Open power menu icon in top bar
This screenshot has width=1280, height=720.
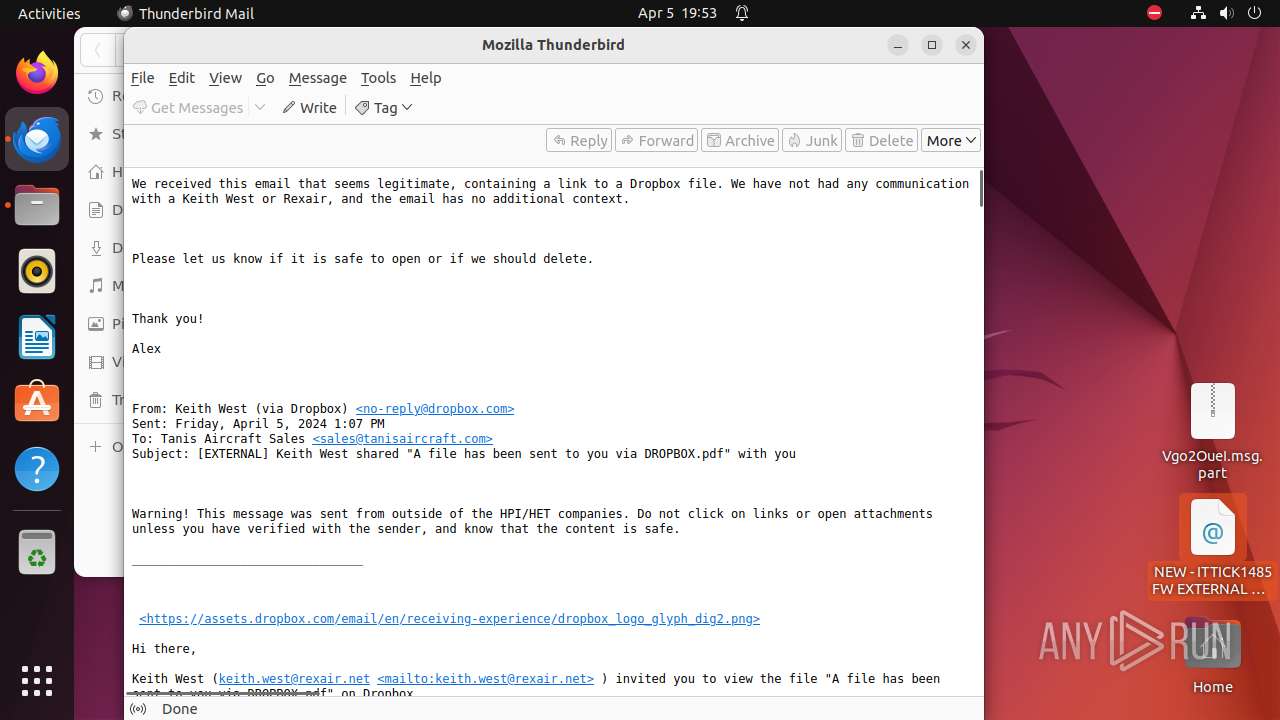1255,13
